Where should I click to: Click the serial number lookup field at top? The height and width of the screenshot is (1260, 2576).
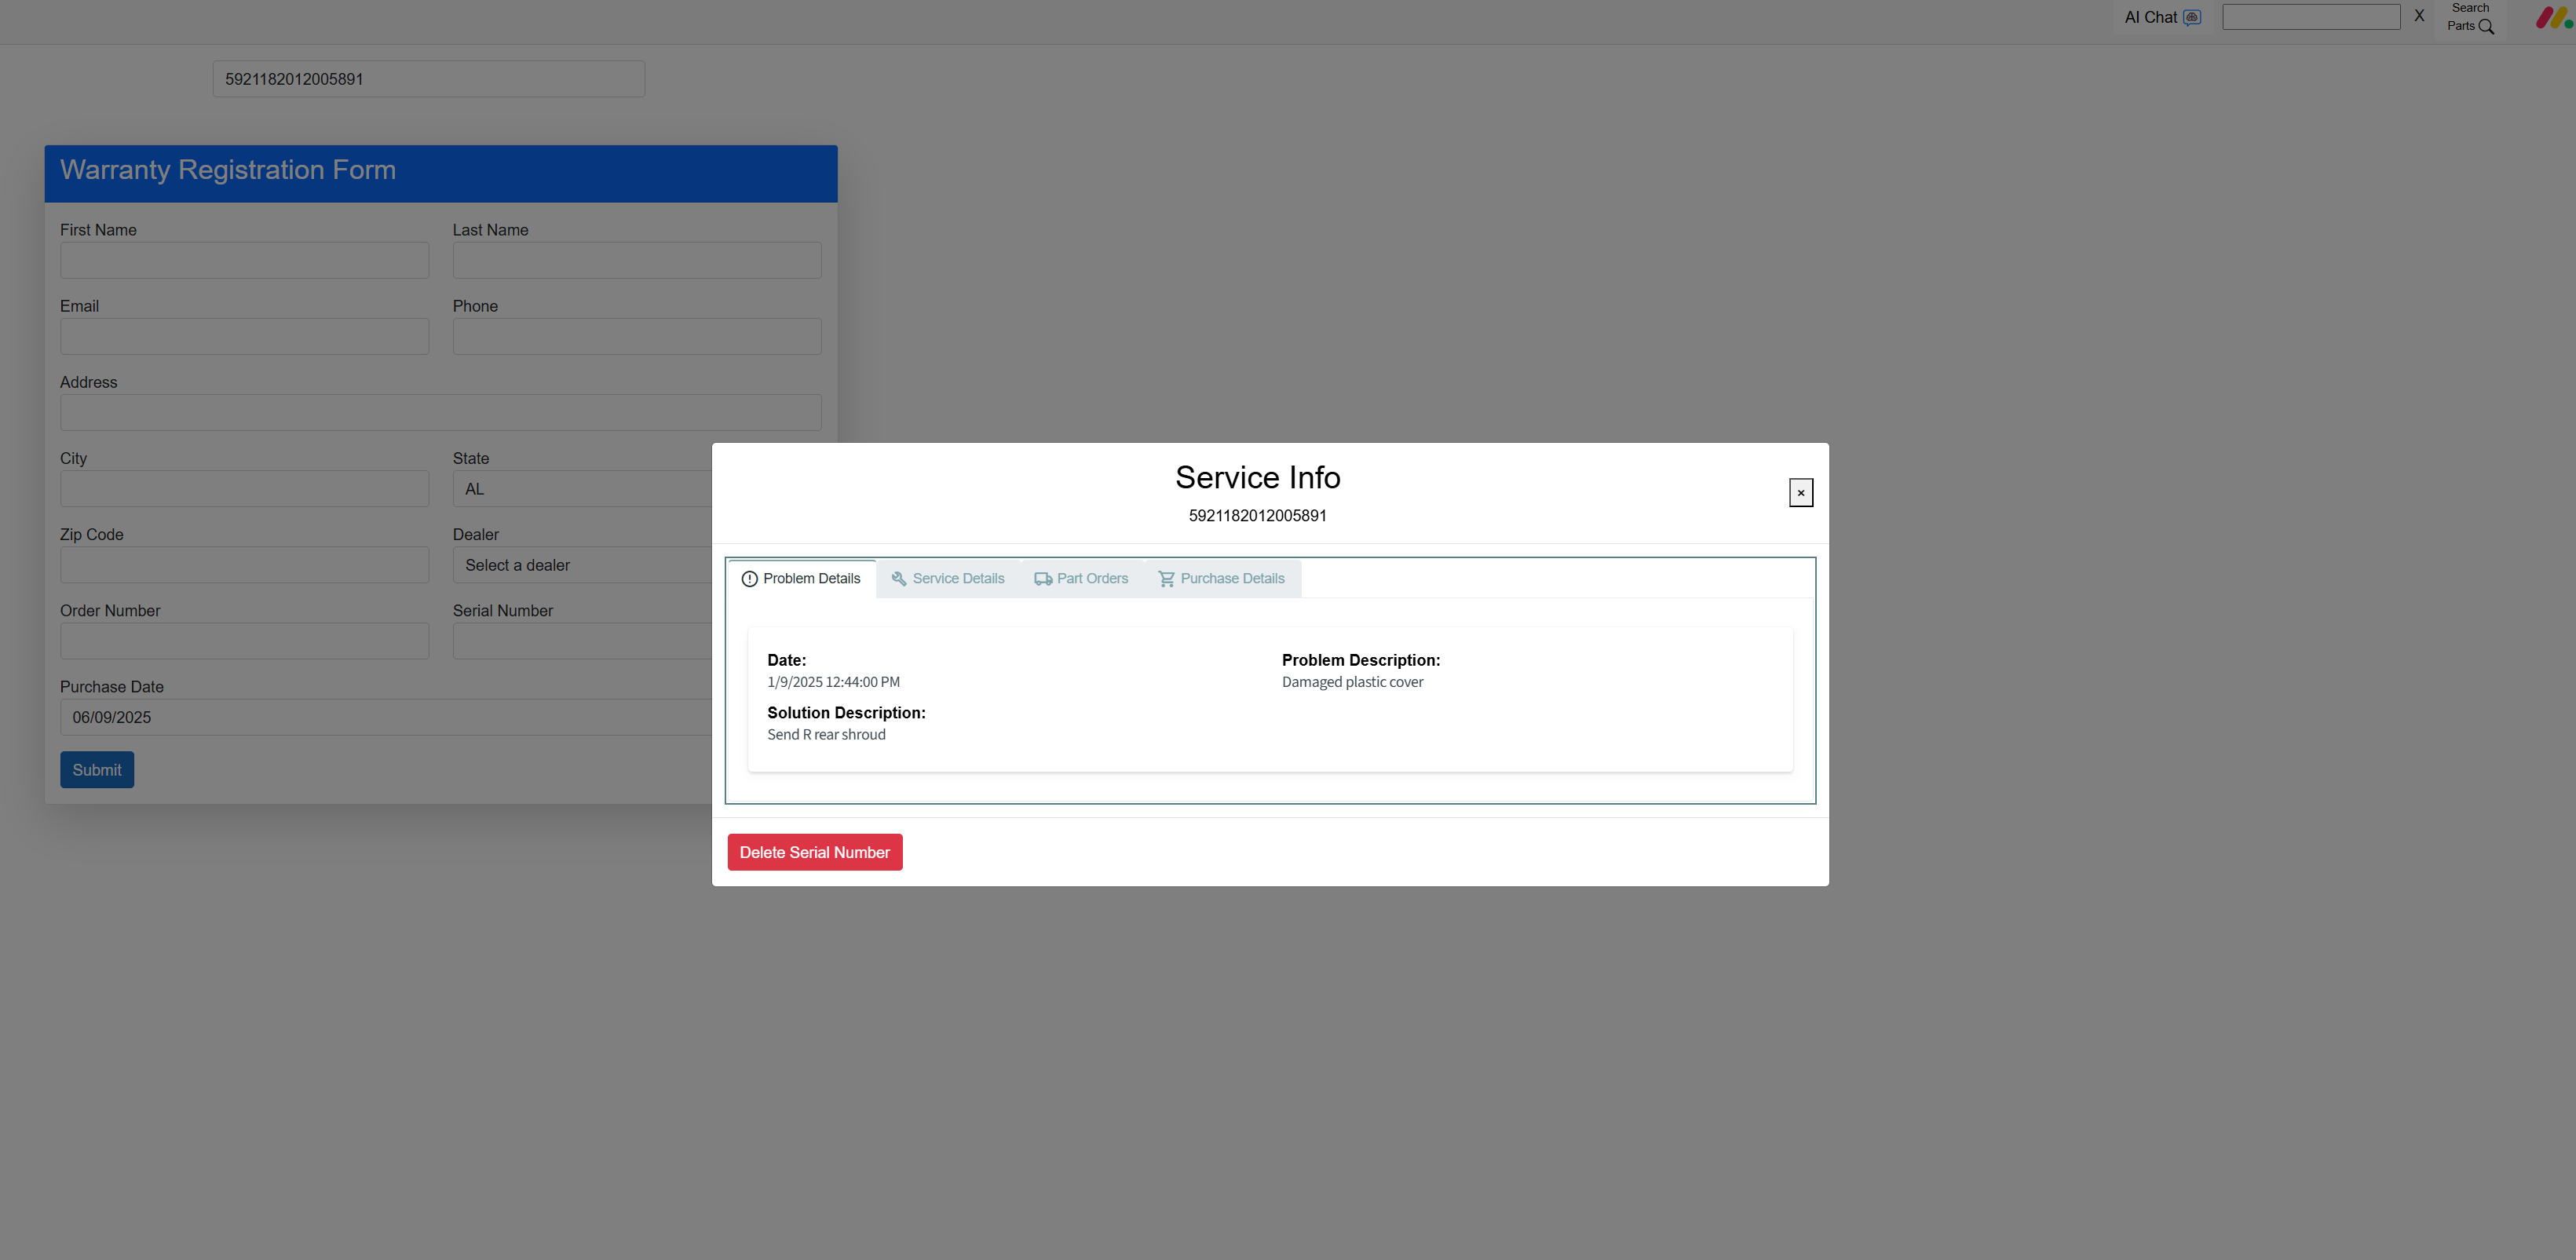[428, 79]
